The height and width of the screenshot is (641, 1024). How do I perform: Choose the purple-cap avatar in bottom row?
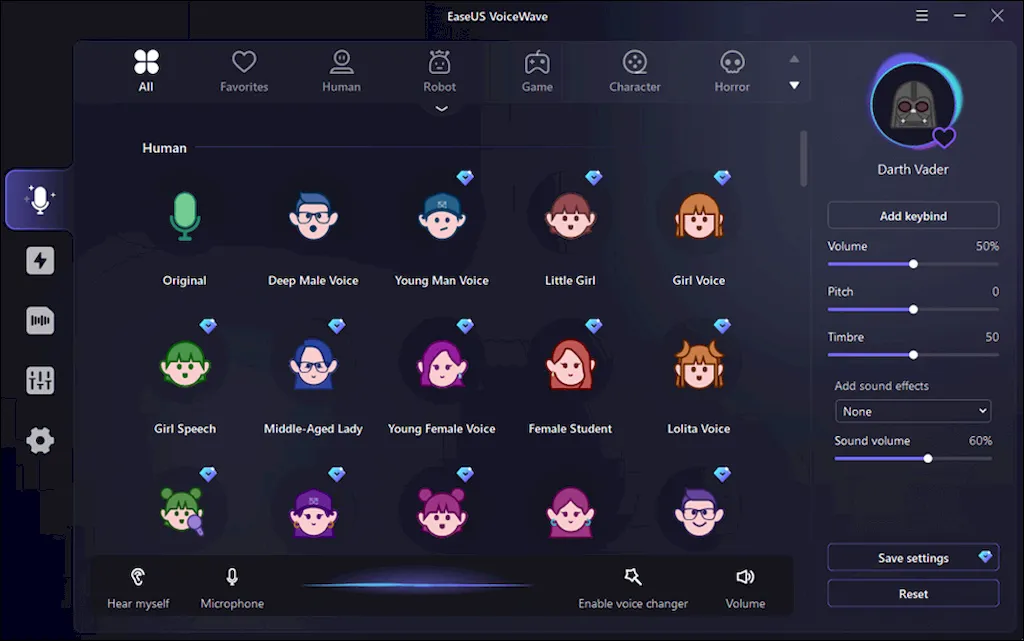[x=313, y=512]
